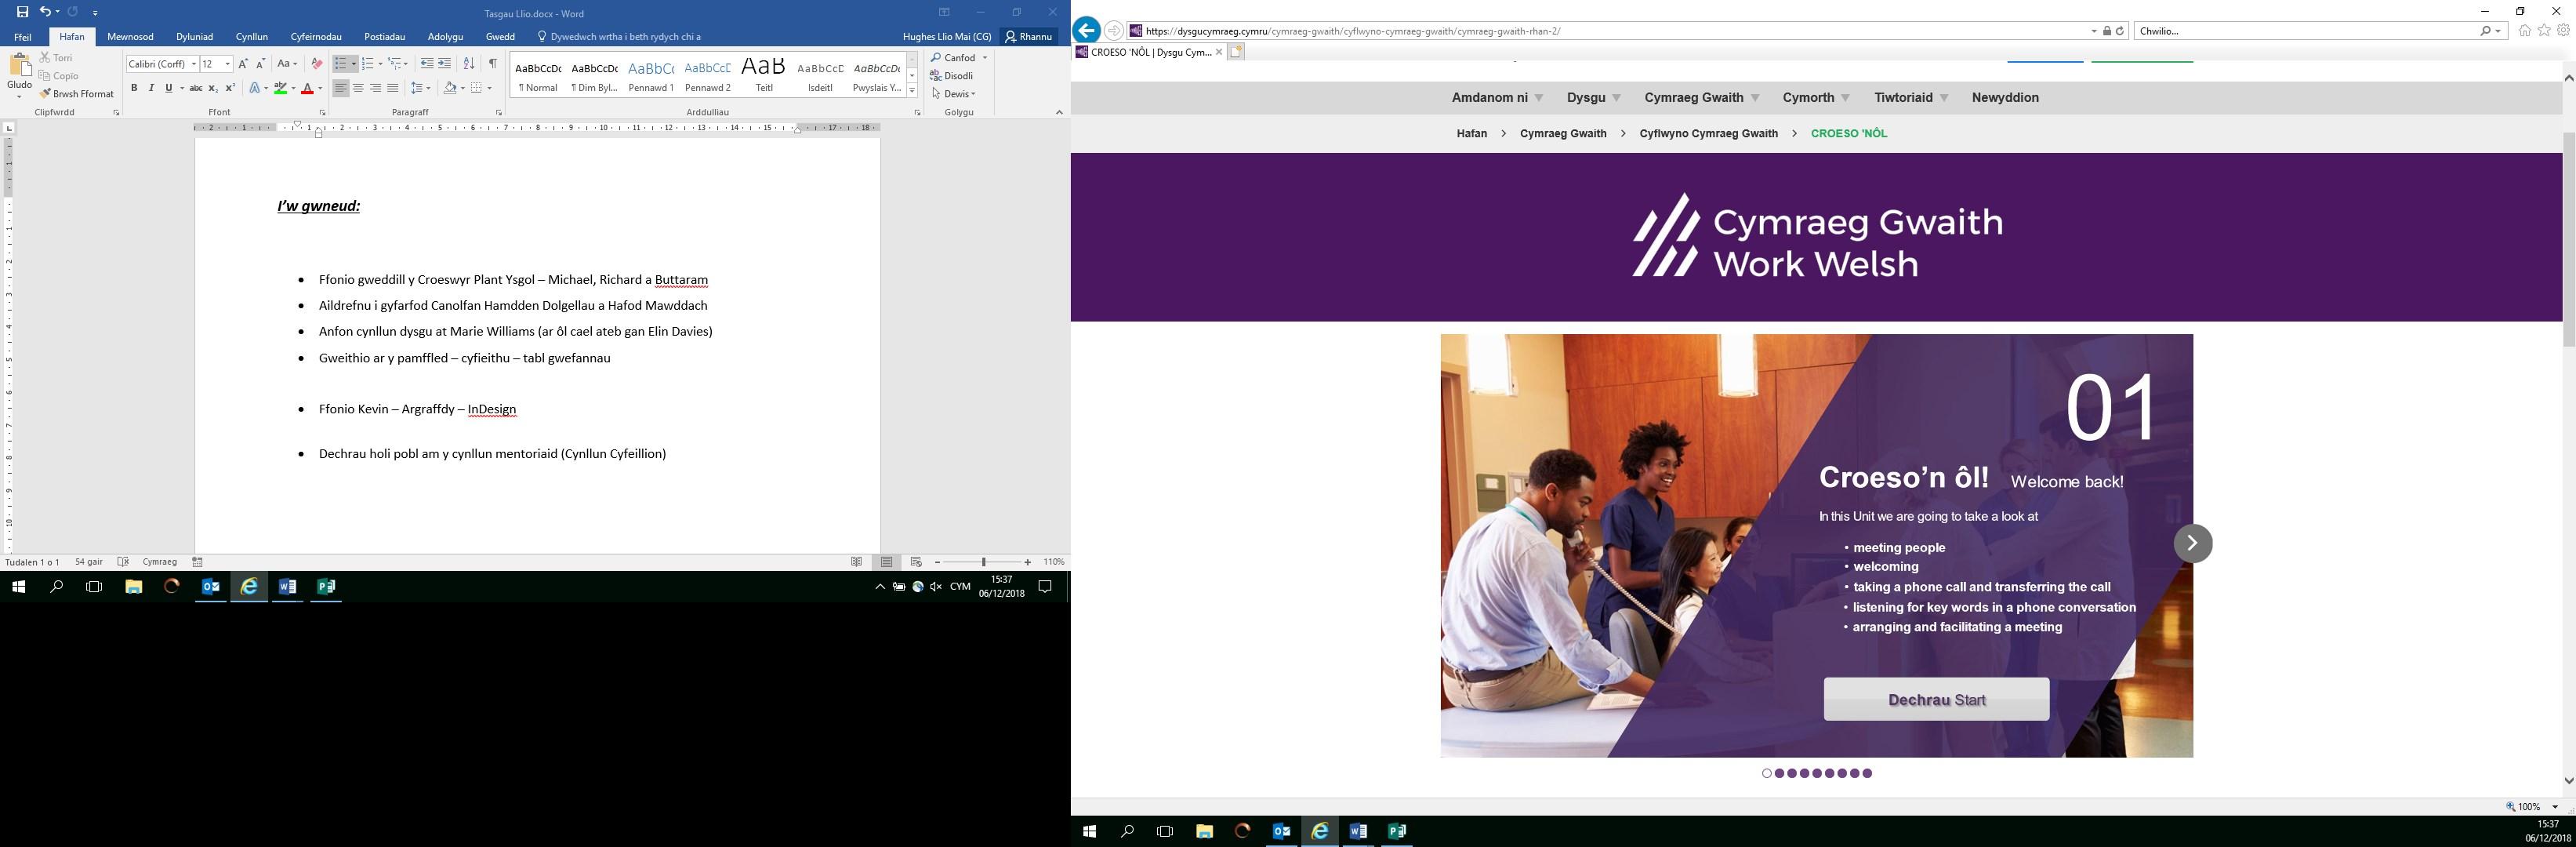Image resolution: width=2576 pixels, height=847 pixels.
Task: Toggle center alignment of paragraph
Action: point(358,89)
